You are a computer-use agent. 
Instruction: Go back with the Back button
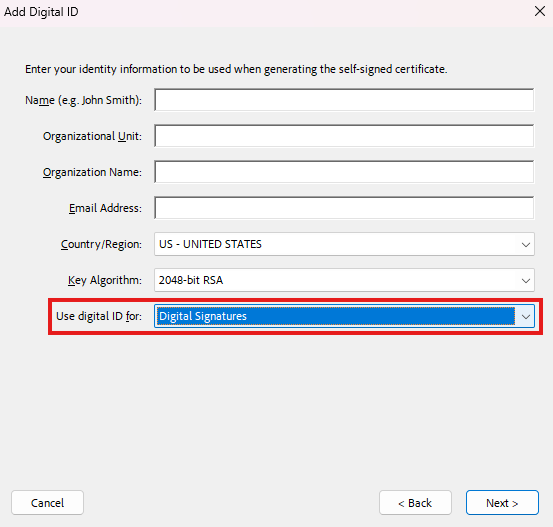[415, 502]
